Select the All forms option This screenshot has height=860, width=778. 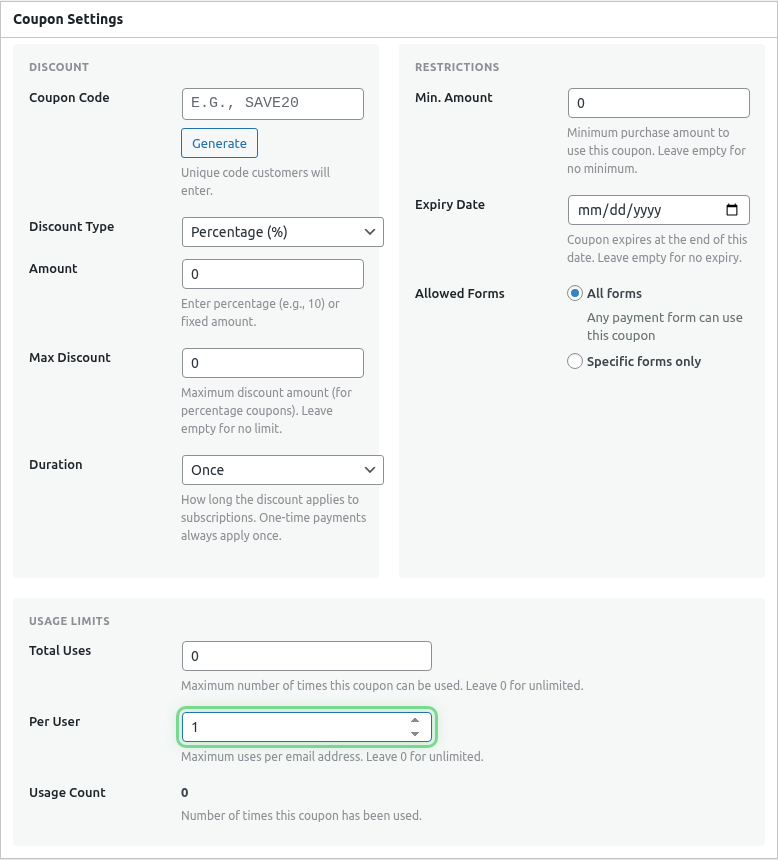pyautogui.click(x=575, y=293)
